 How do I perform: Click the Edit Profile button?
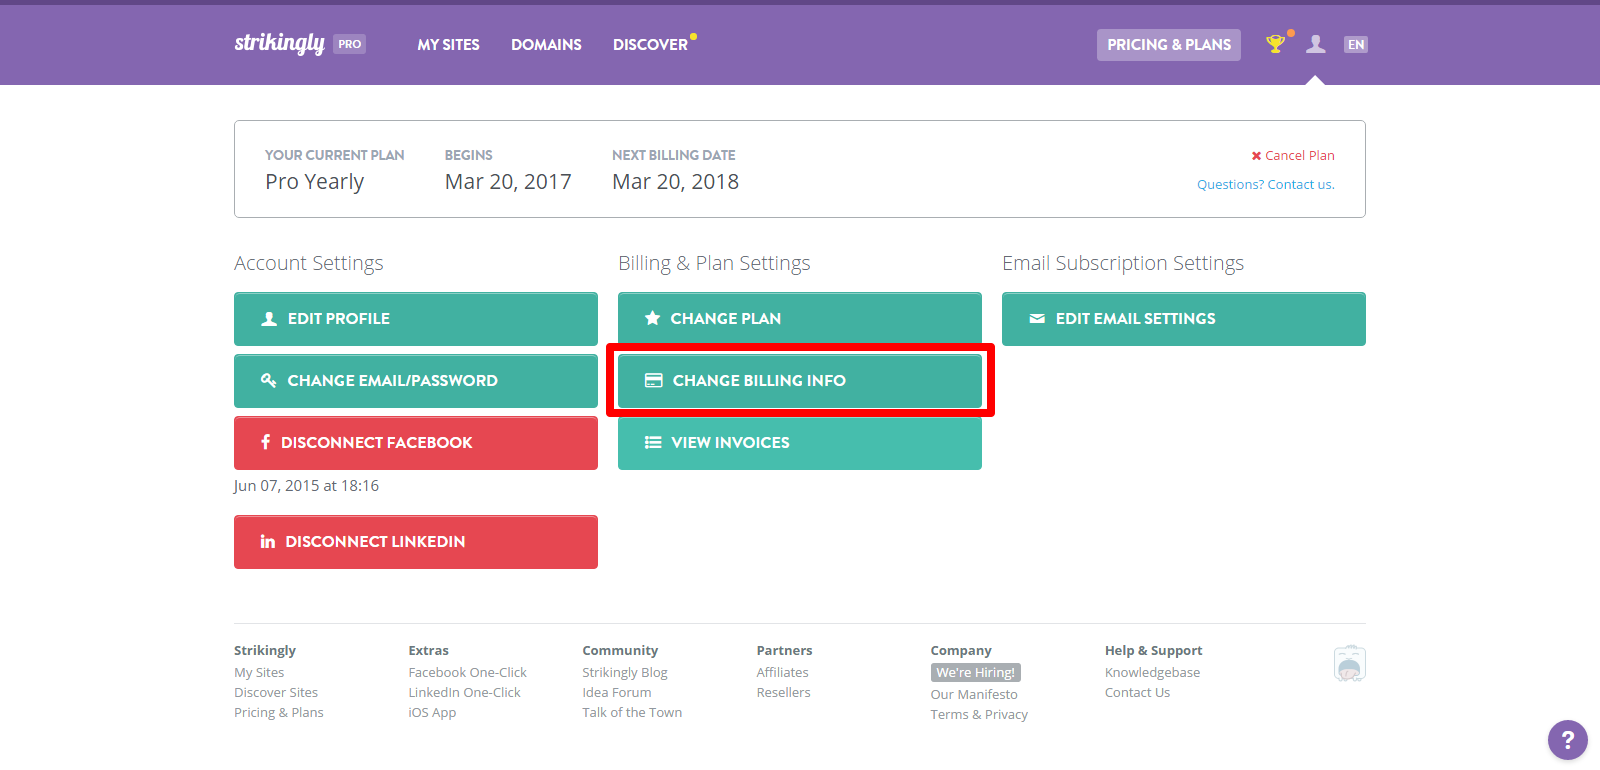415,319
